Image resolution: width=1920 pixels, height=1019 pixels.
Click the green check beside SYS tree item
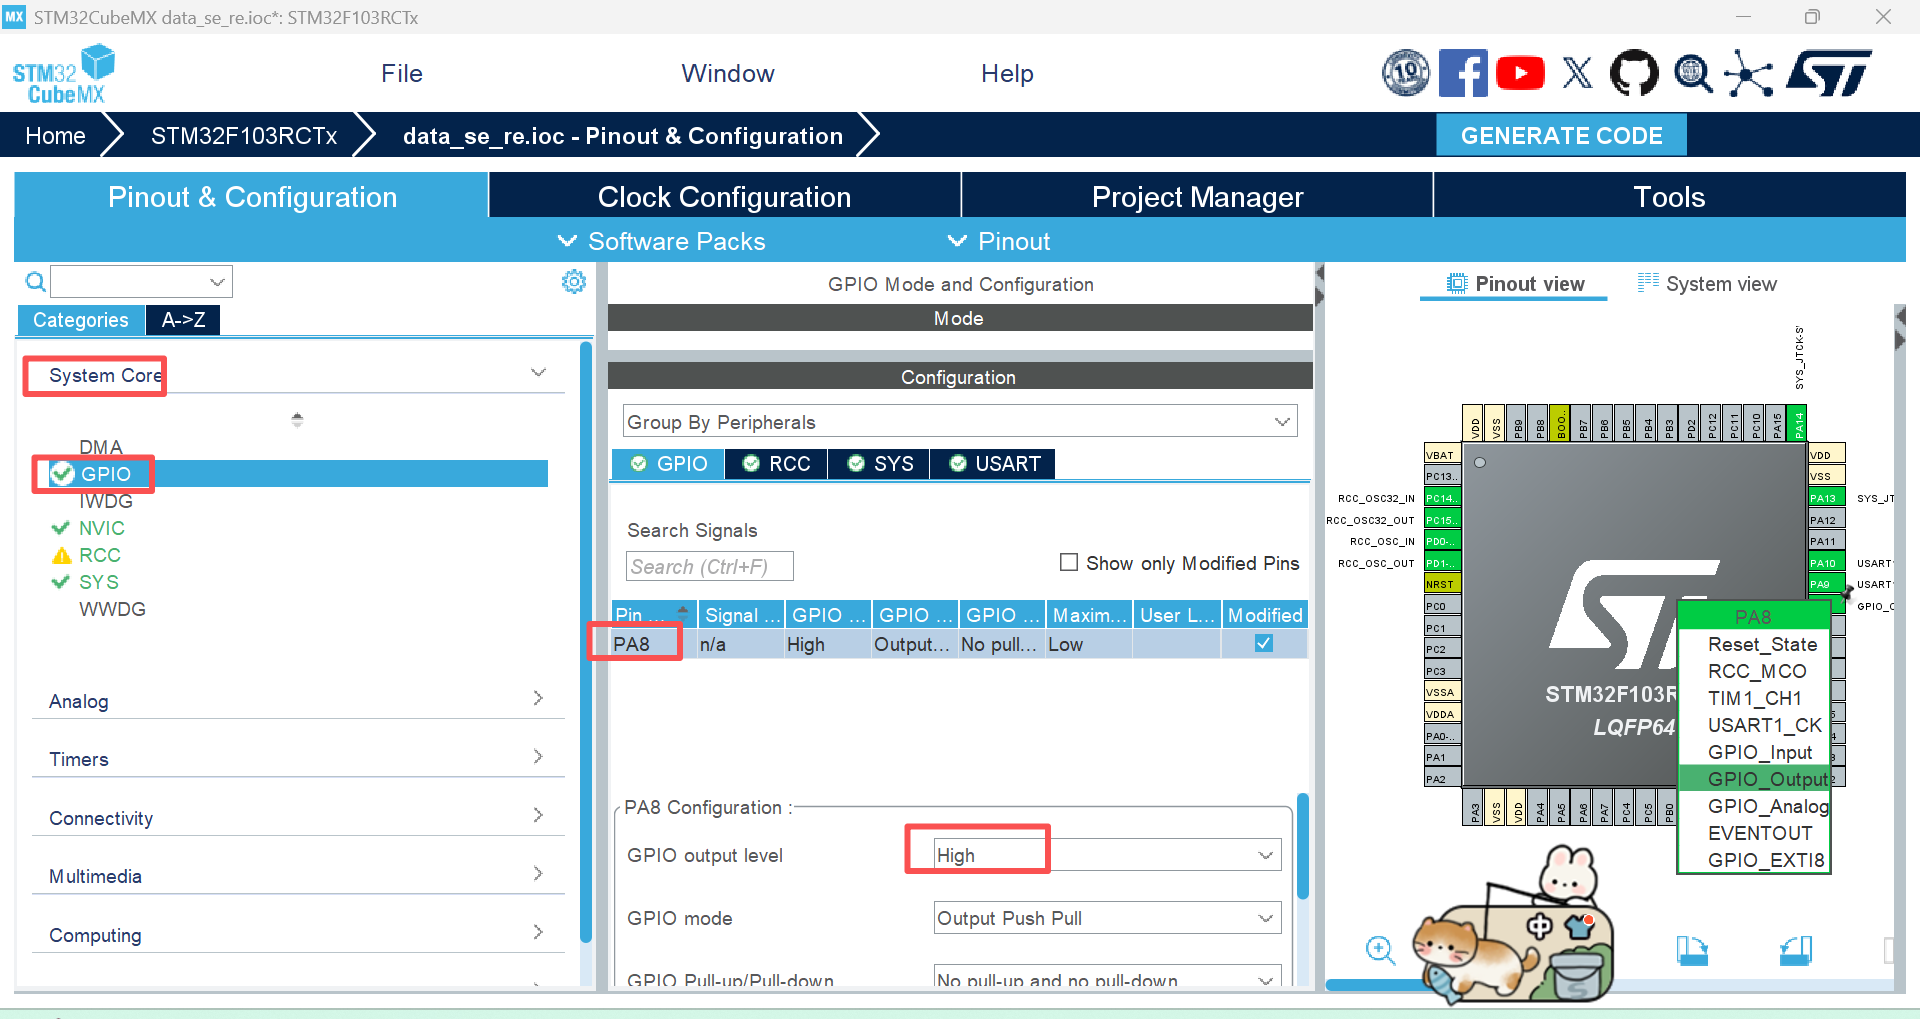(x=60, y=582)
